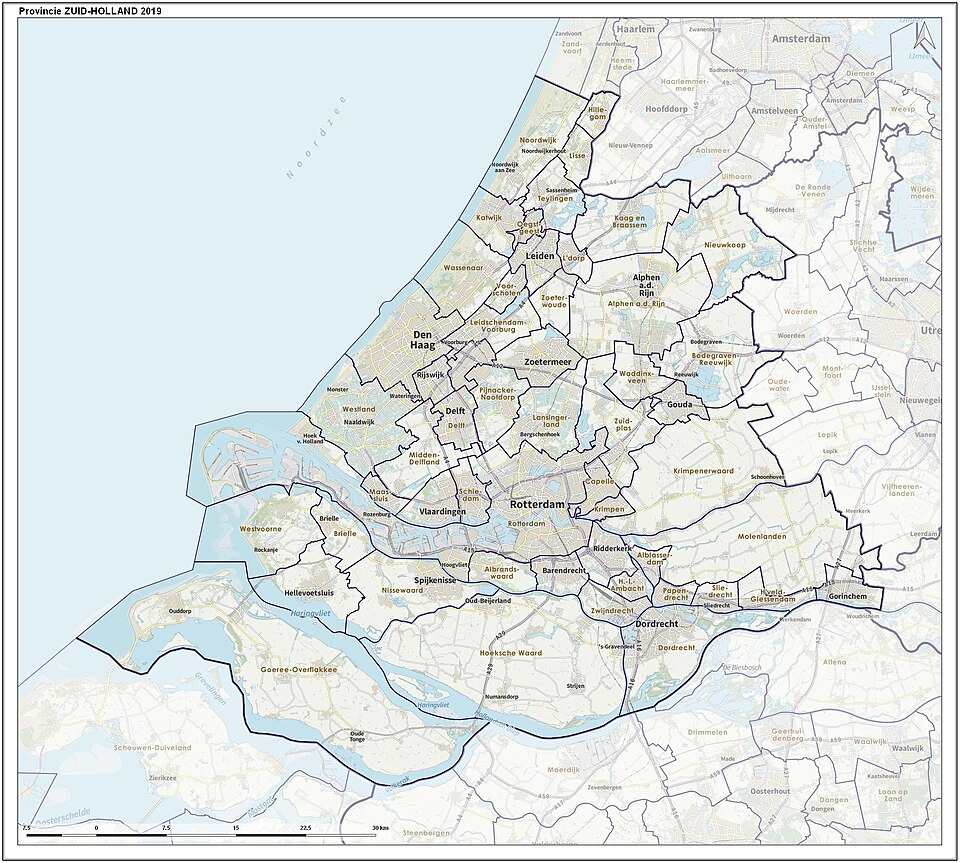
Task: Select the 'Hellevoetsluis' label
Action: 309,593
